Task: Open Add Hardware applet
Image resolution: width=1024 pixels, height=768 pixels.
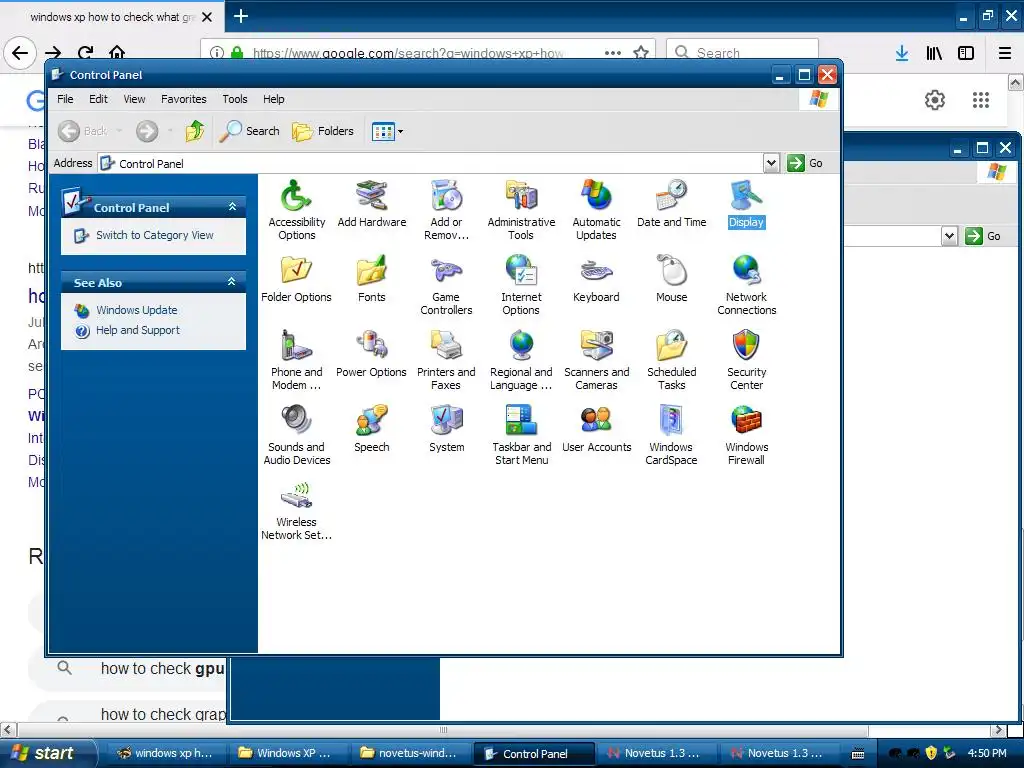Action: point(372,204)
